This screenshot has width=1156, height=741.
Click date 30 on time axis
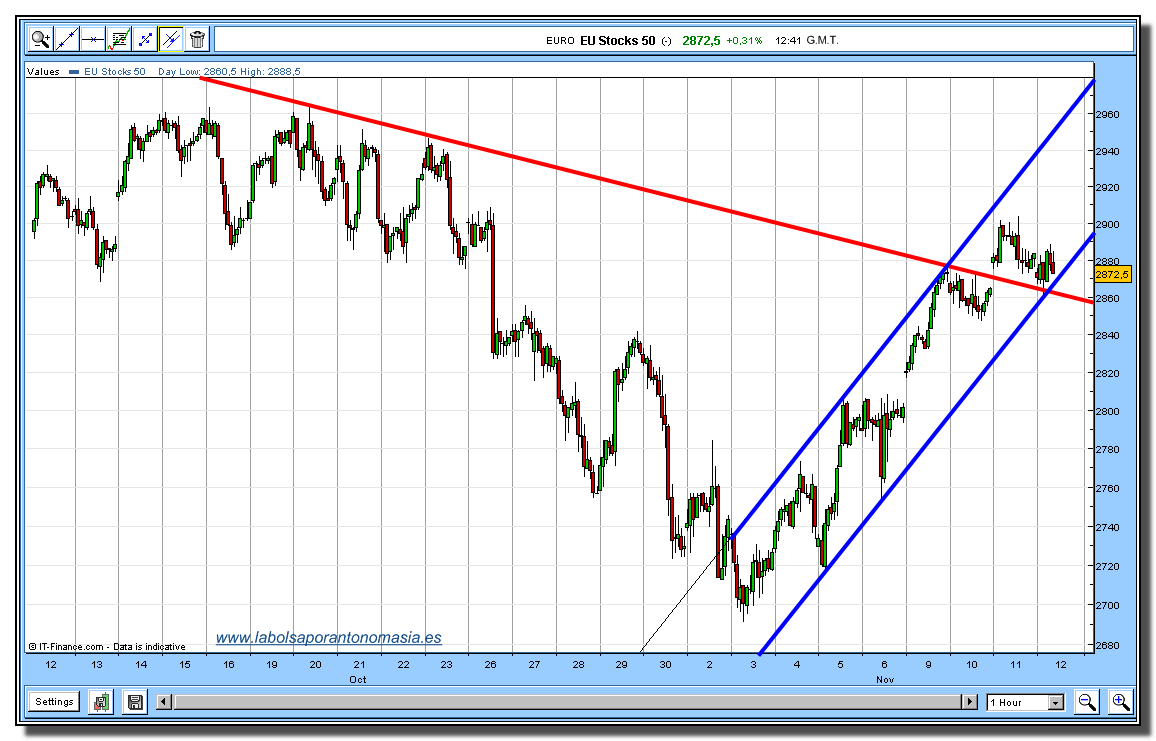pyautogui.click(x=665, y=664)
